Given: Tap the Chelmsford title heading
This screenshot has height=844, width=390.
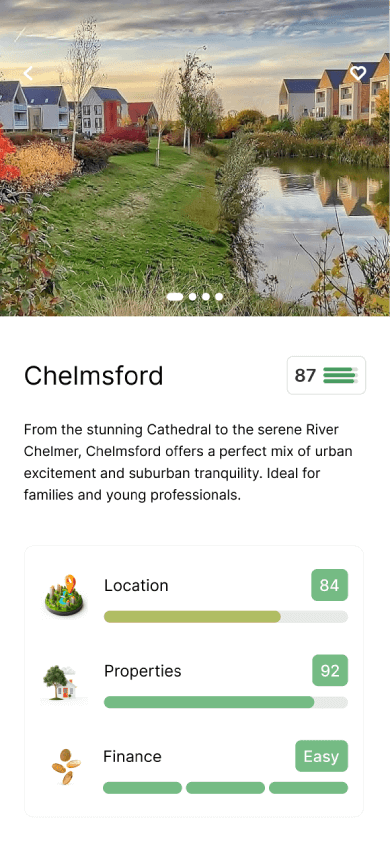Looking at the screenshot, I should pos(94,376).
